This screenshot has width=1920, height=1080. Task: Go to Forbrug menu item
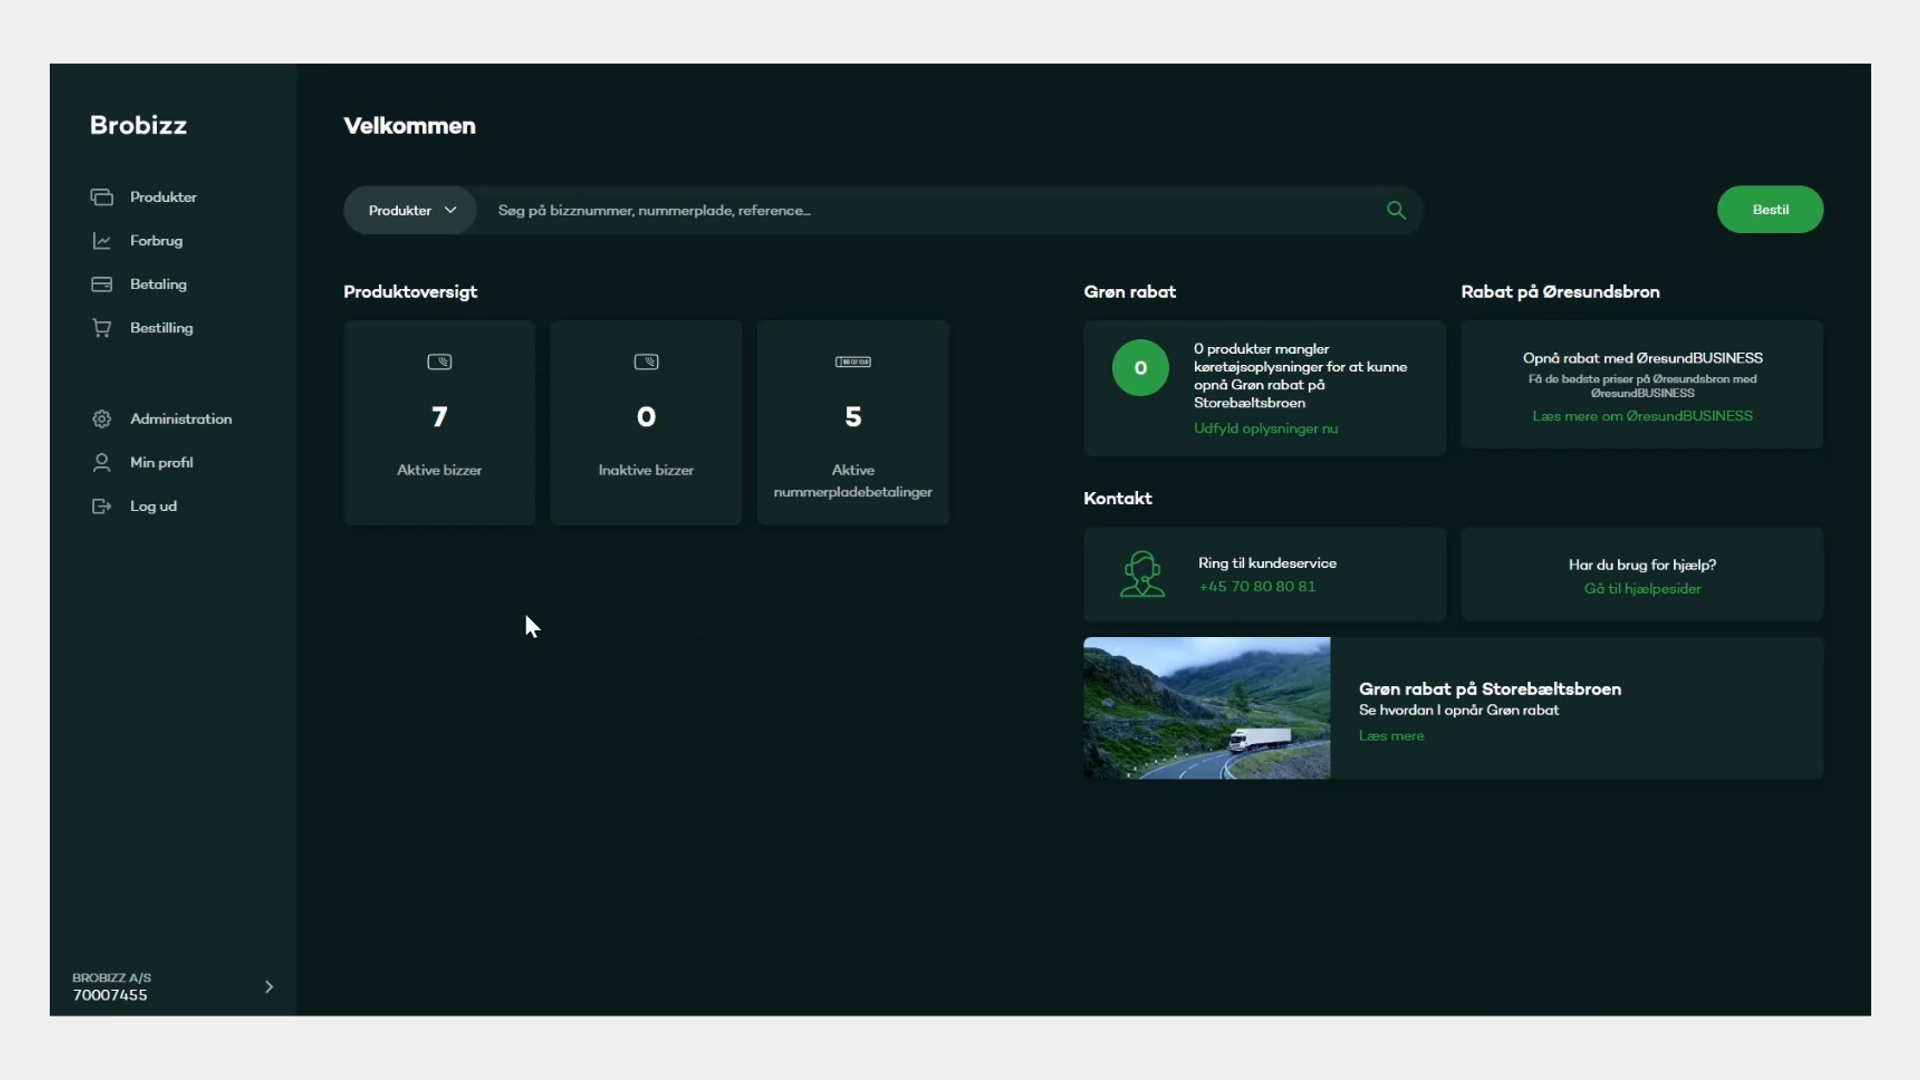tap(156, 241)
